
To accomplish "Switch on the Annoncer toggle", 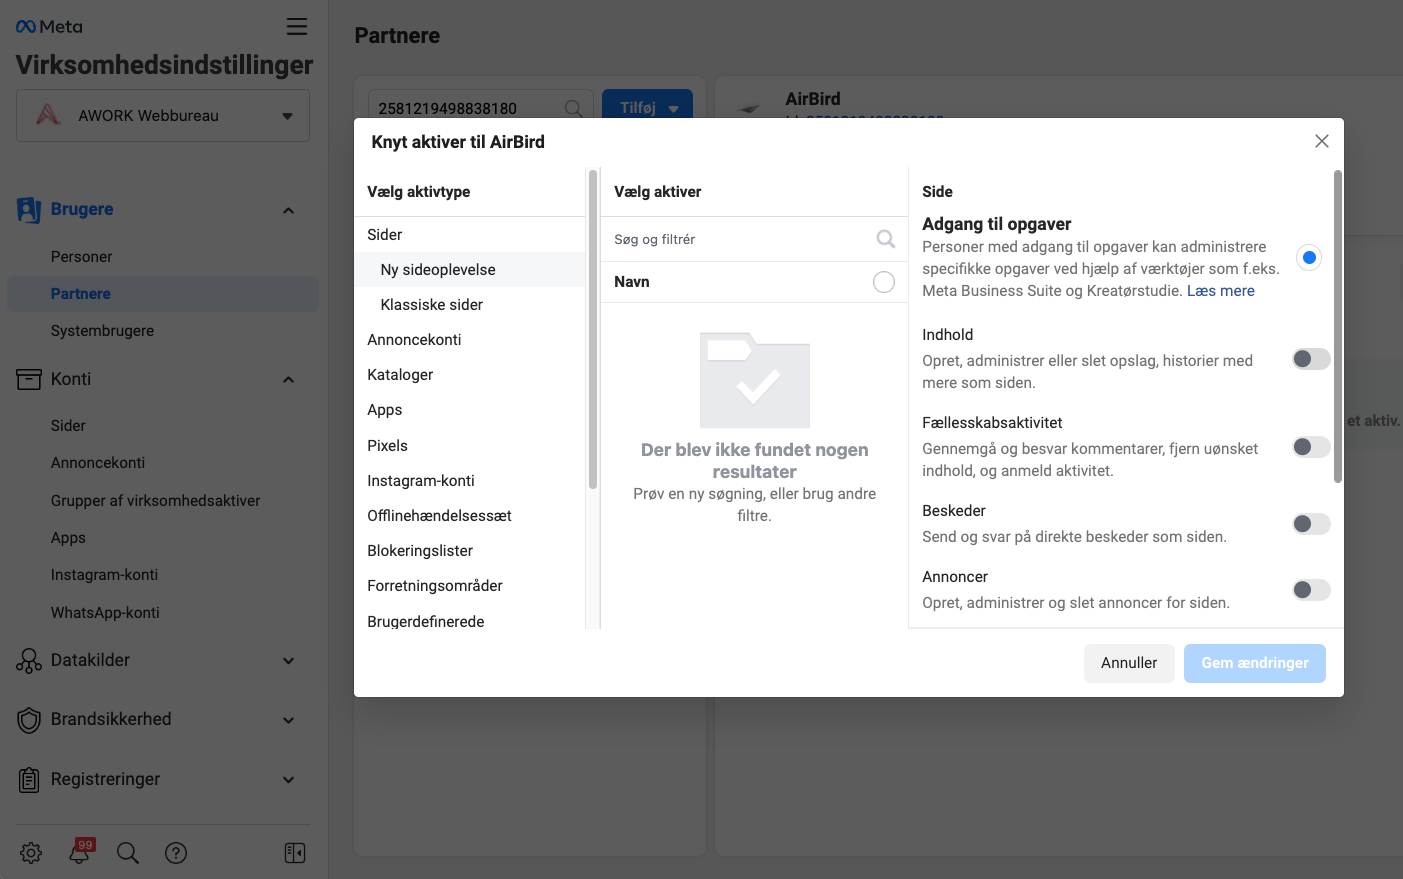I will coord(1311,590).
